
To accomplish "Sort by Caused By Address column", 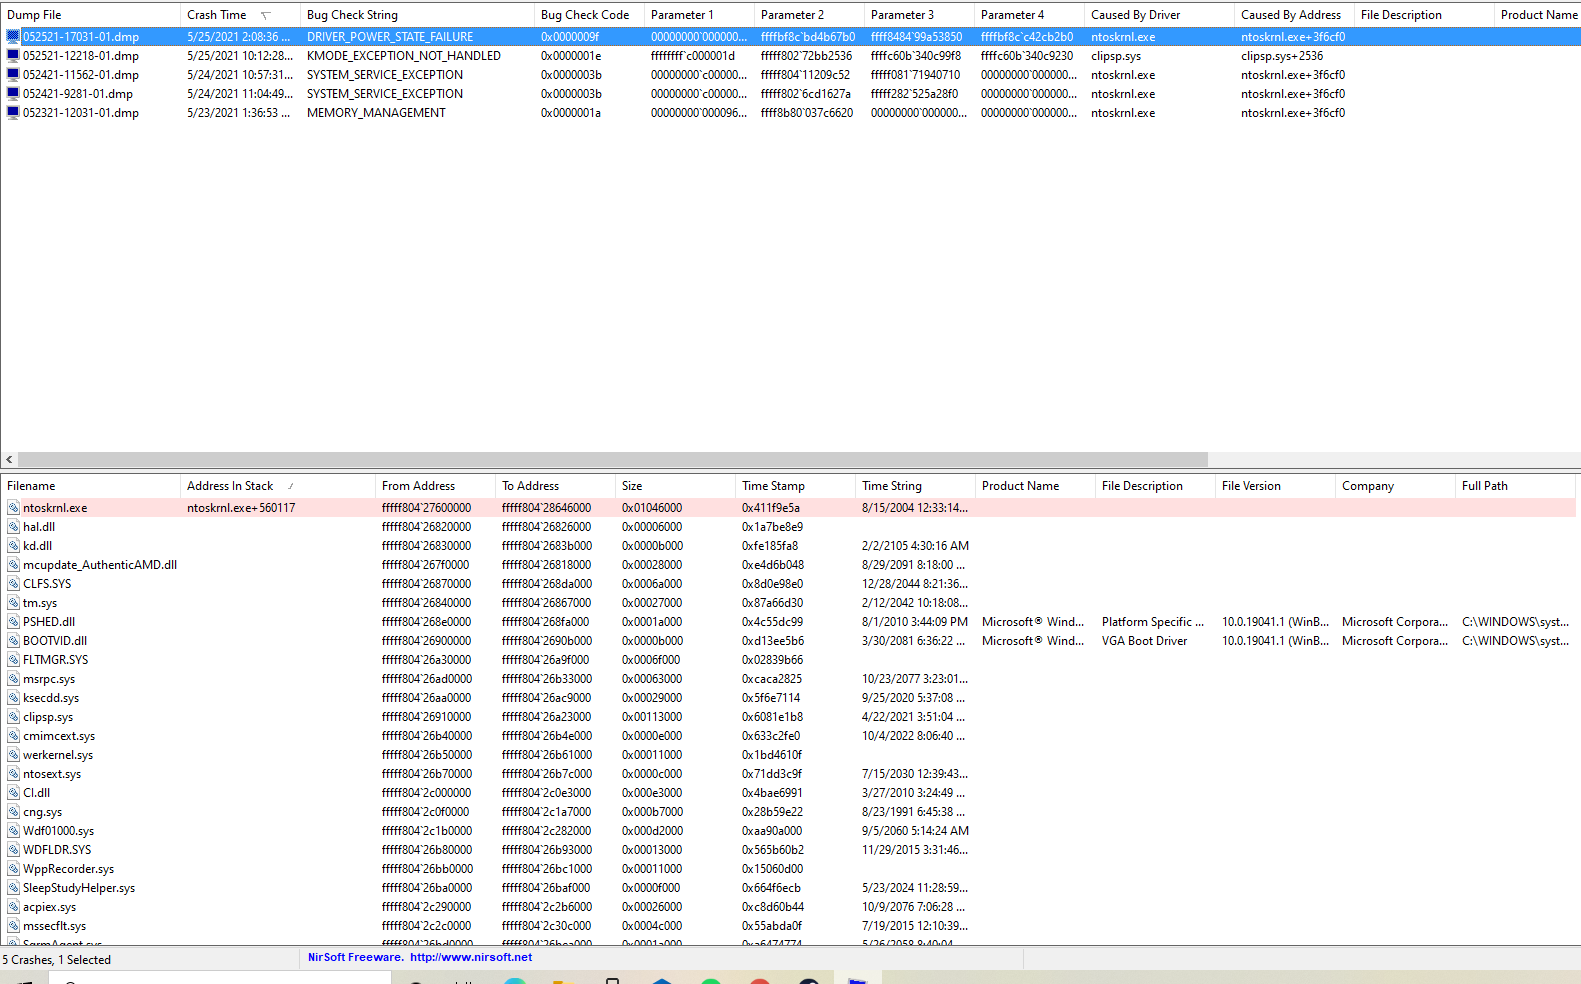I will (x=1294, y=15).
